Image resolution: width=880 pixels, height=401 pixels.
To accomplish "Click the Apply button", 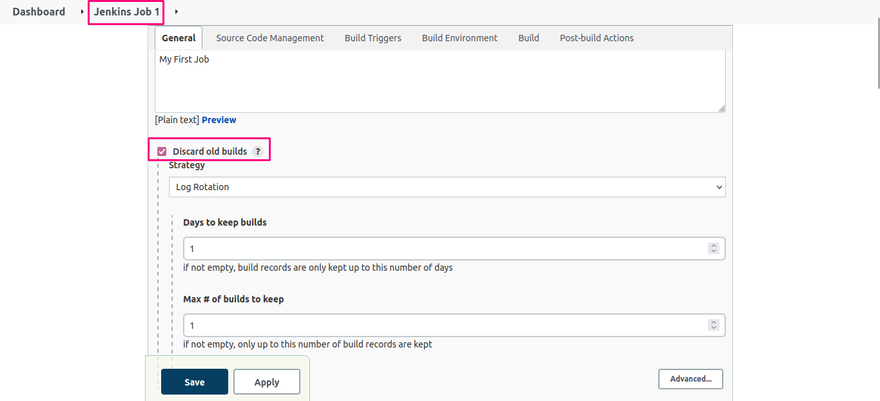I will click(x=267, y=382).
